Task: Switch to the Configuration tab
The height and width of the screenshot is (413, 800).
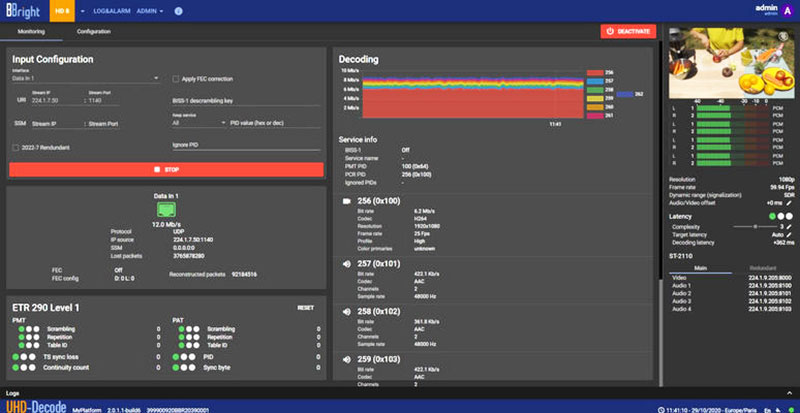Action: click(94, 32)
